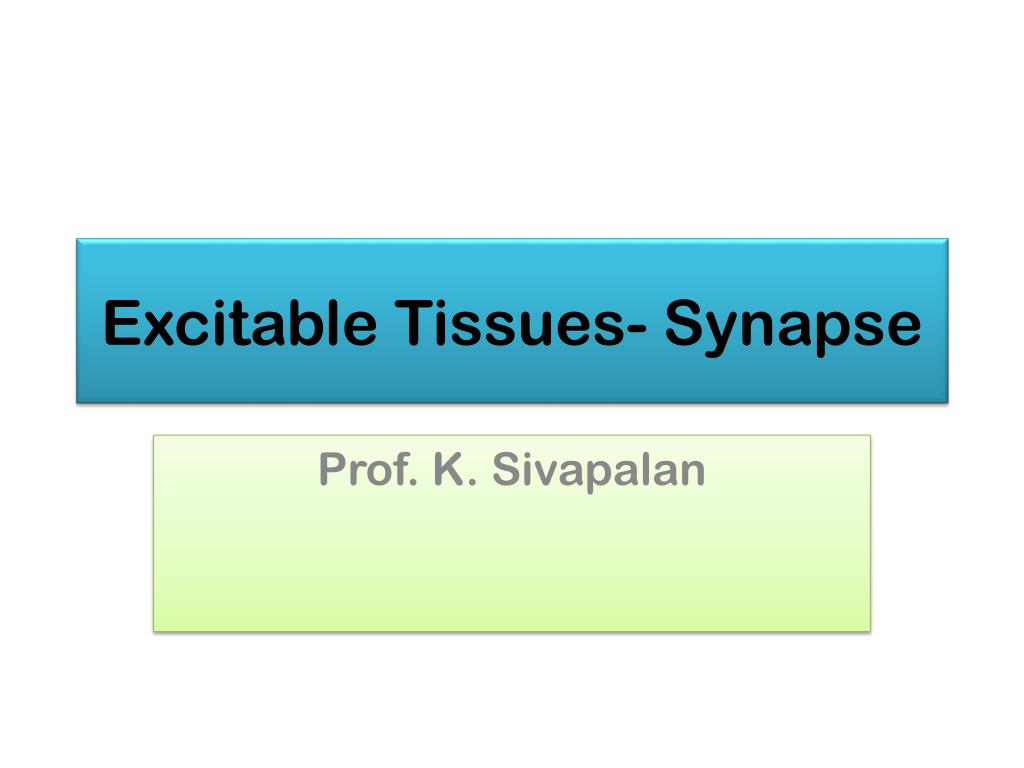Viewport: 1024px width, 768px height.
Task: Select the initial "K." in the subtitle
Action: pos(456,469)
